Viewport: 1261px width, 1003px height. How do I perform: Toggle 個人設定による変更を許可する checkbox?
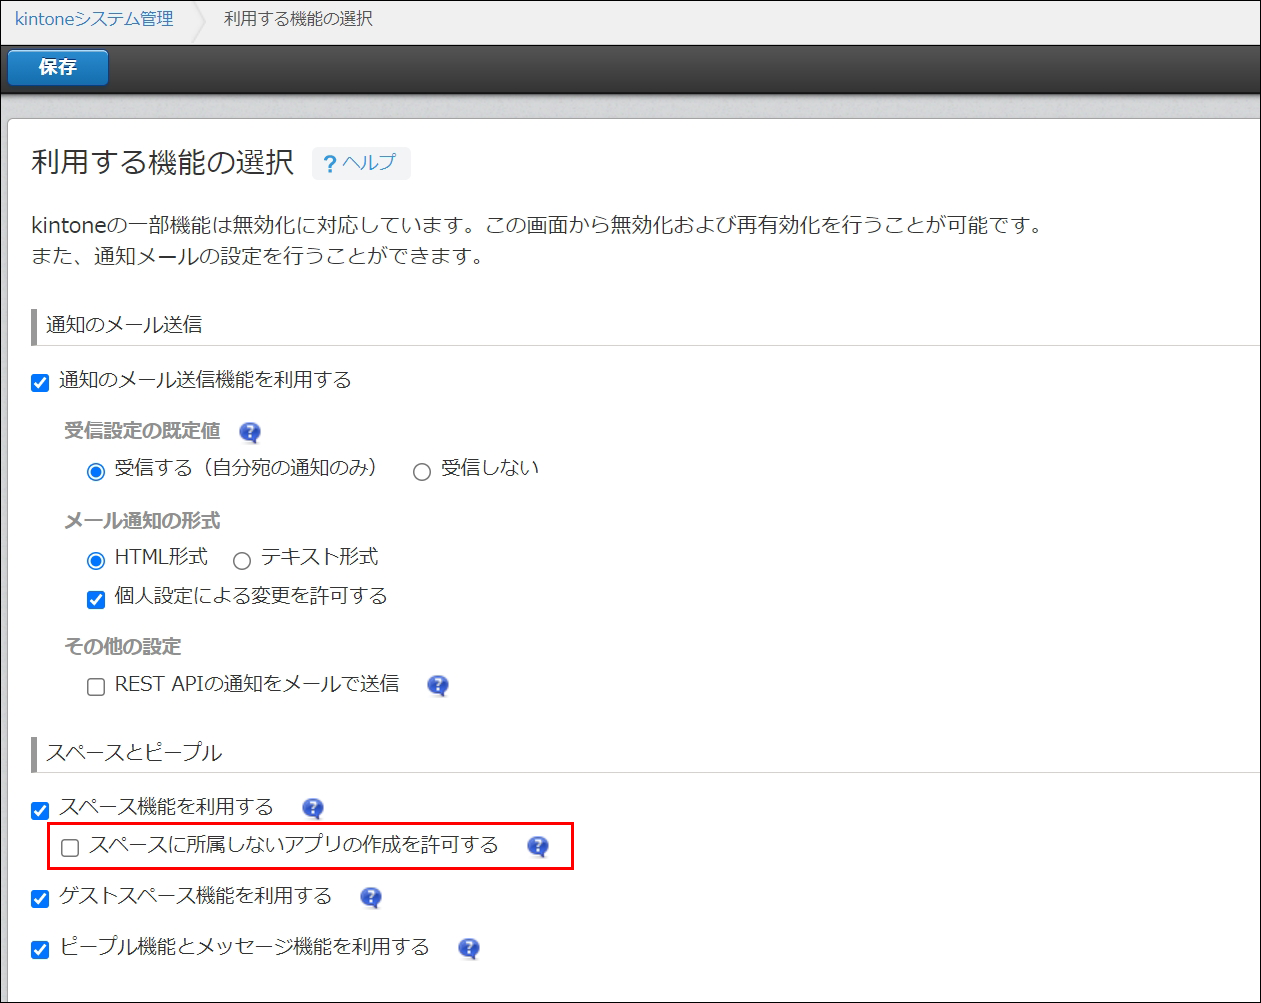pos(96,599)
